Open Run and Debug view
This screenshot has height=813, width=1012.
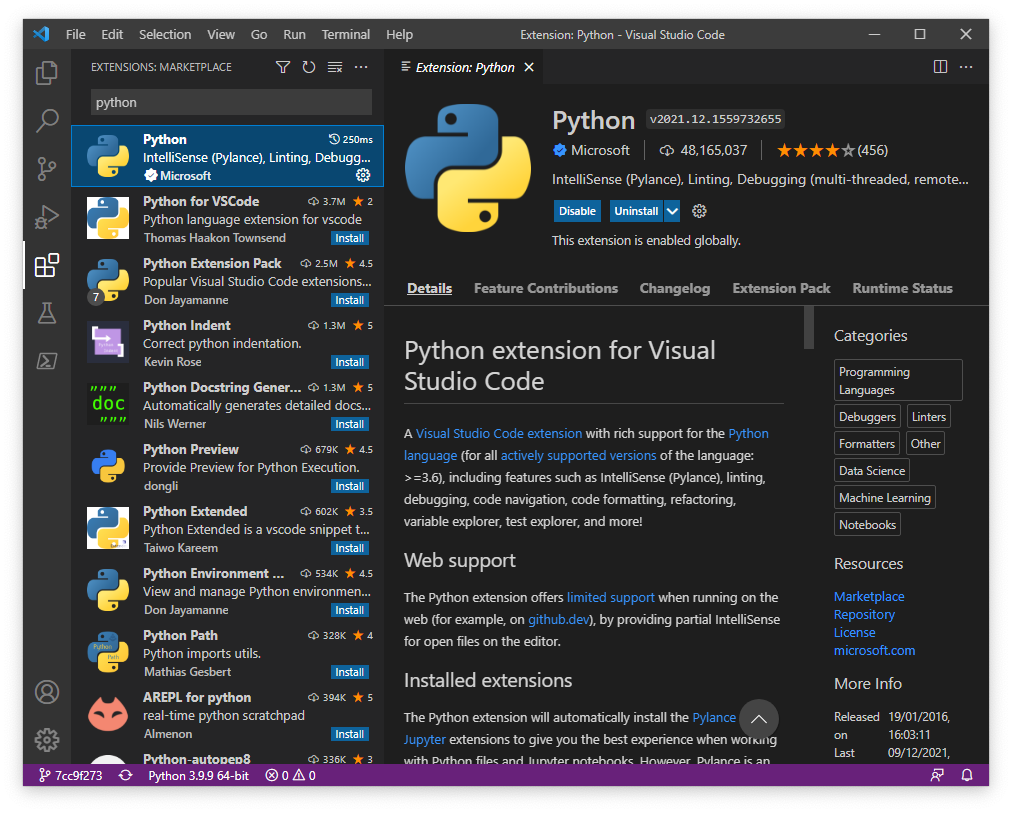click(x=46, y=217)
